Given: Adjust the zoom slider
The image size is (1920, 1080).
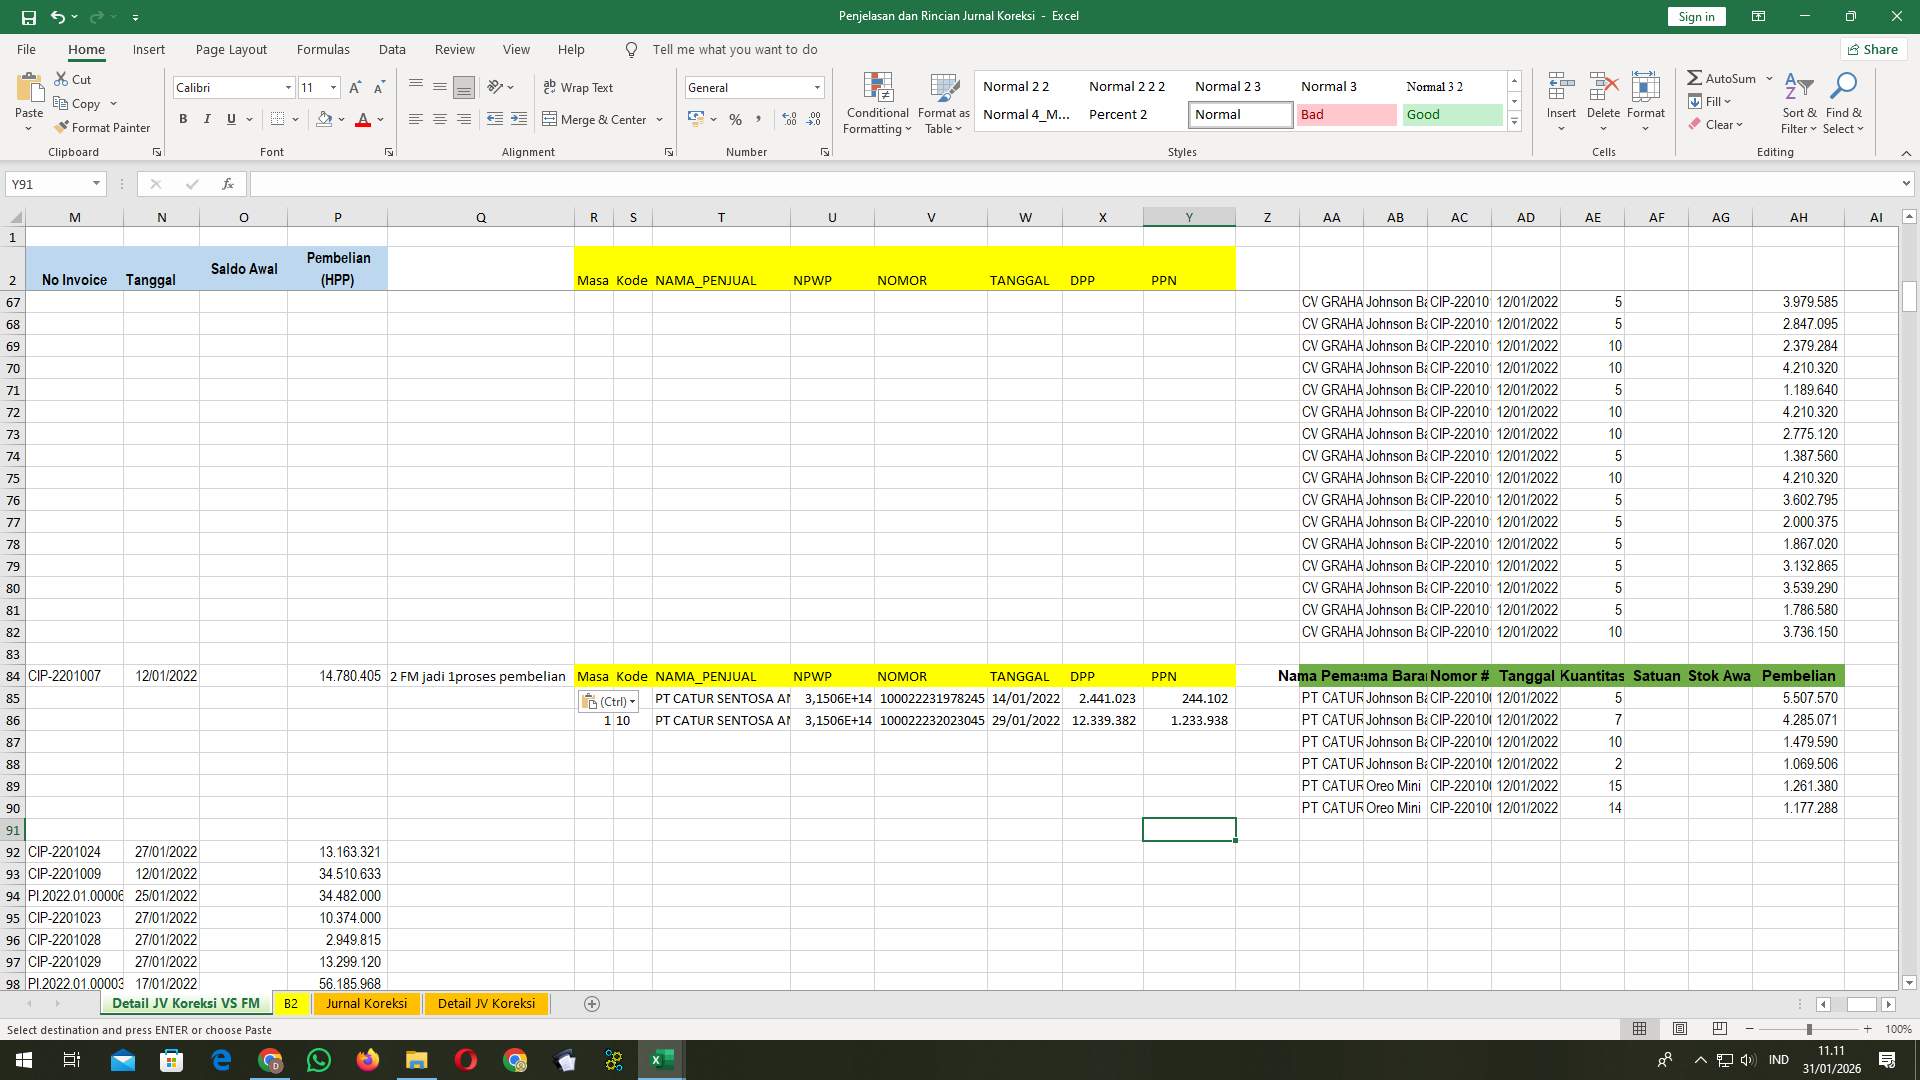Looking at the screenshot, I should (x=1810, y=1028).
